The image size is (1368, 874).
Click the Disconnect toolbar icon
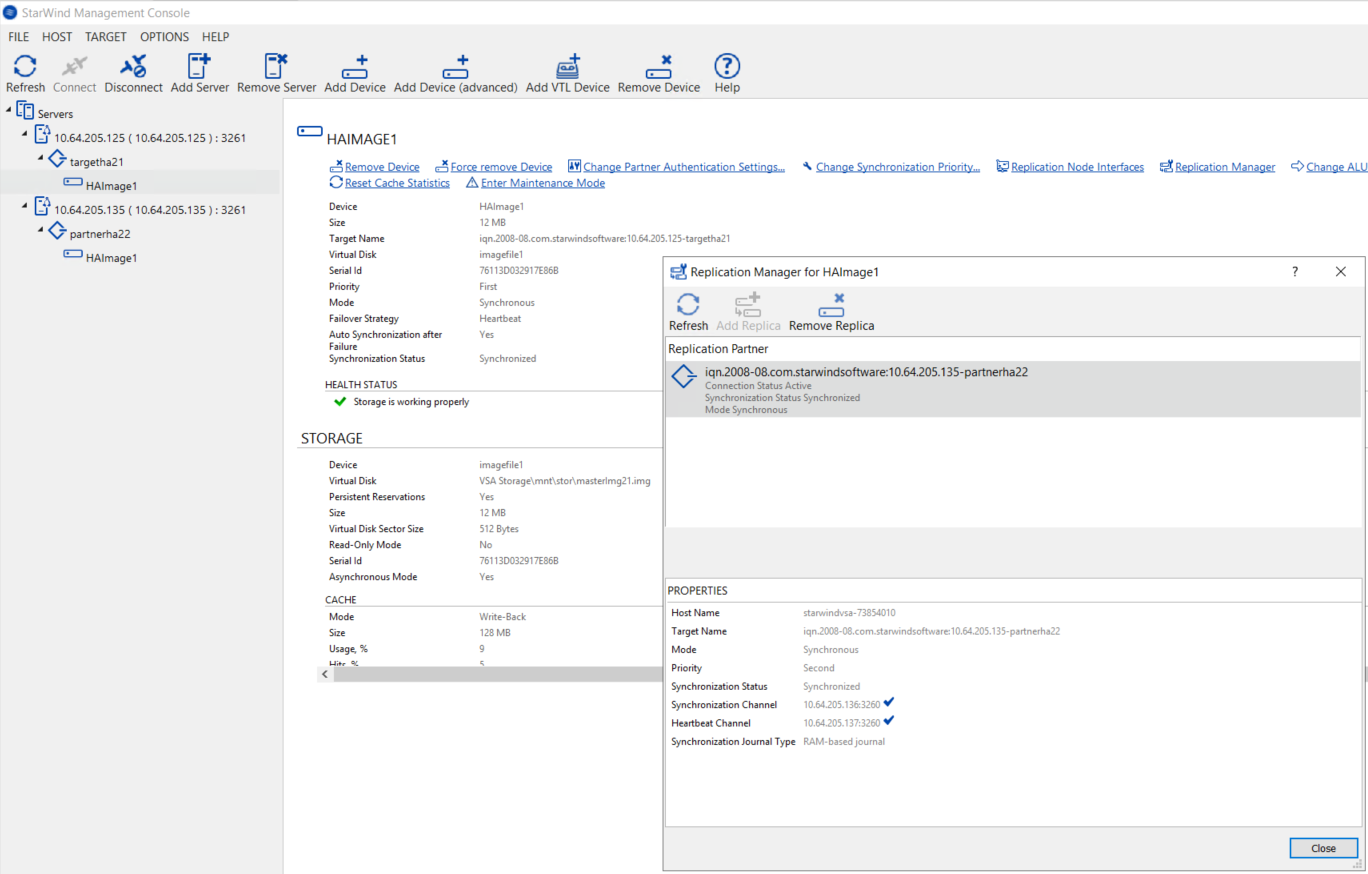[x=133, y=67]
